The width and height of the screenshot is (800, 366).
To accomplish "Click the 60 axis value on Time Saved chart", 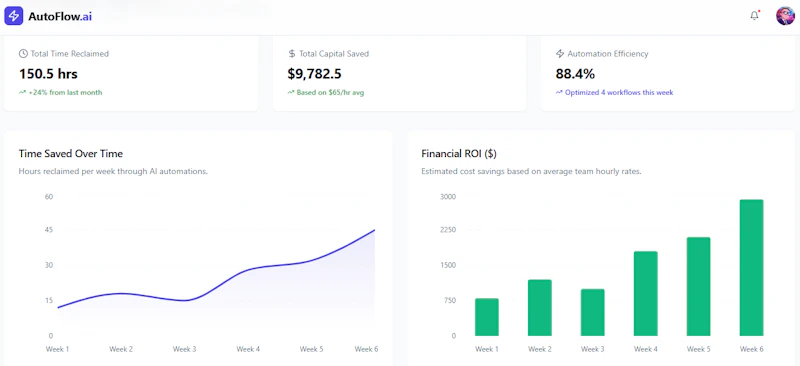I will [x=49, y=197].
